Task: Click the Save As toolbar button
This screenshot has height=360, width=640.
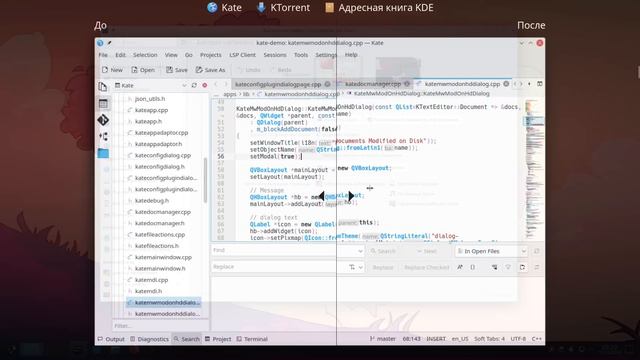Action: [x=210, y=70]
